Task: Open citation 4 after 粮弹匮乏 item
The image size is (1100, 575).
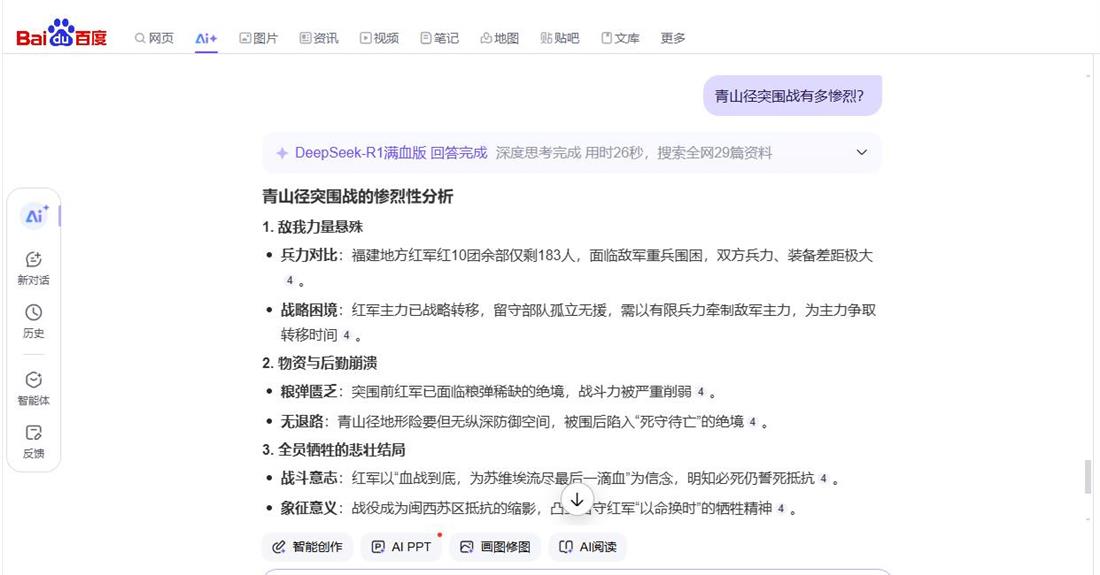Action: point(700,392)
